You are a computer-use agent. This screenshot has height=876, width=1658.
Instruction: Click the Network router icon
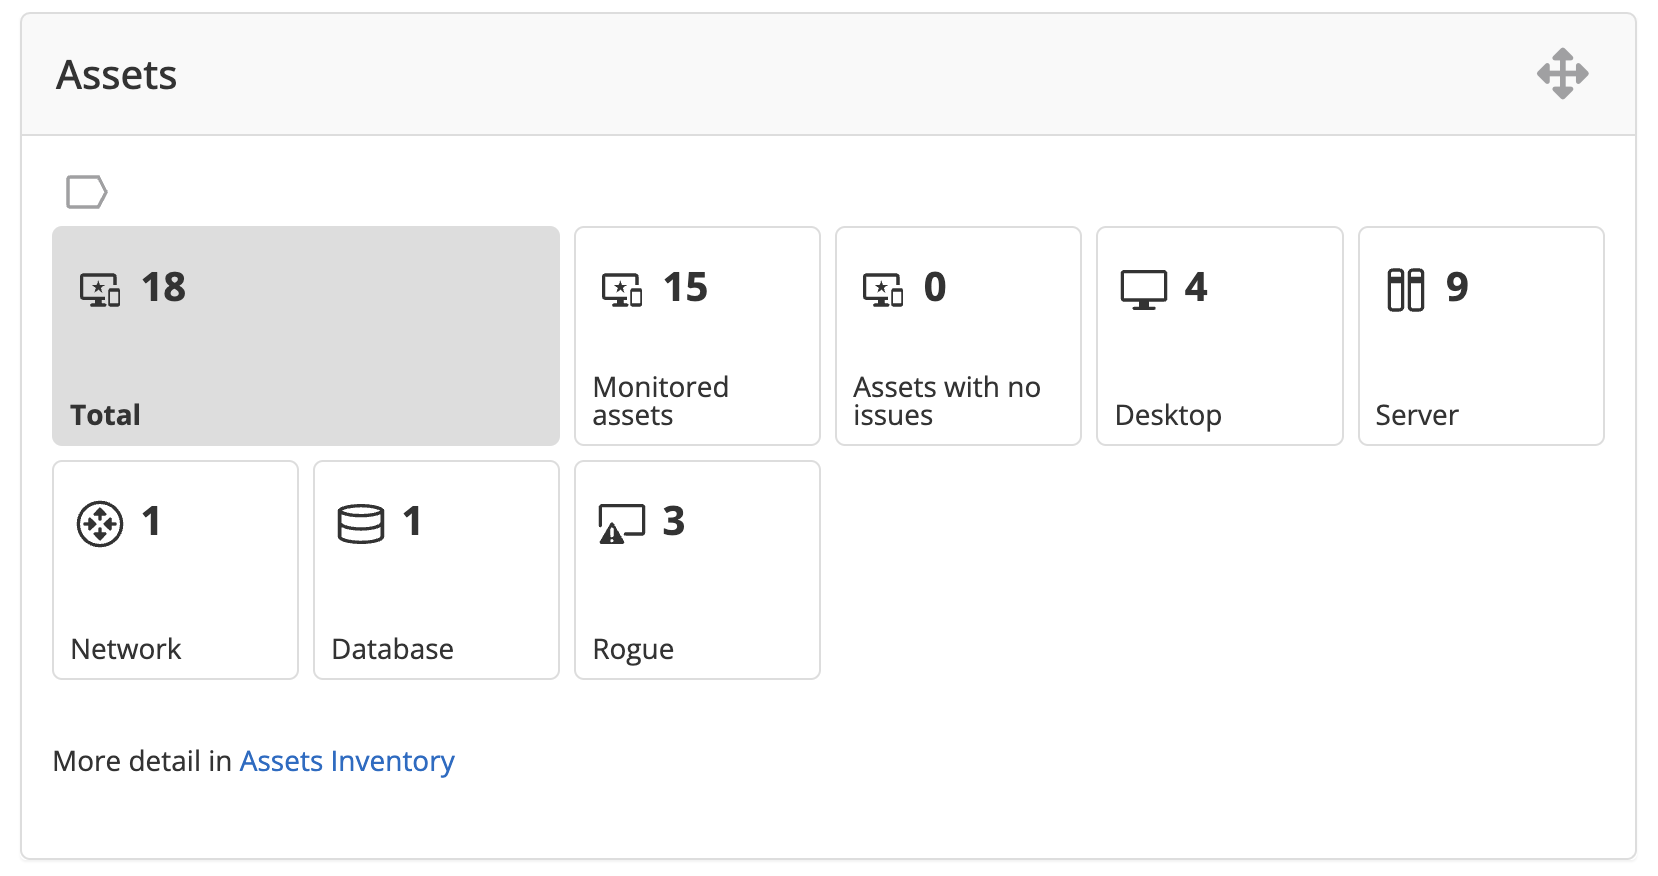tap(100, 524)
